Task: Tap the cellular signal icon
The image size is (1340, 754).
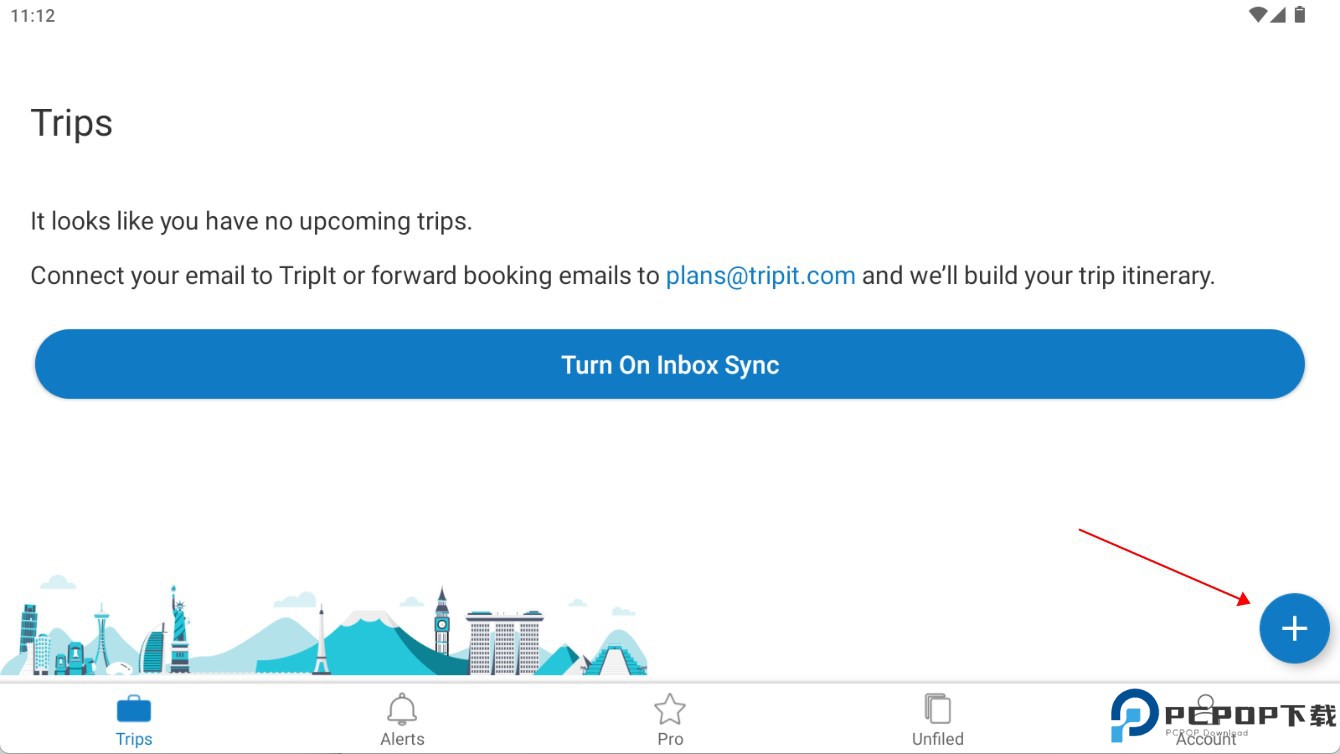Action: (1278, 15)
